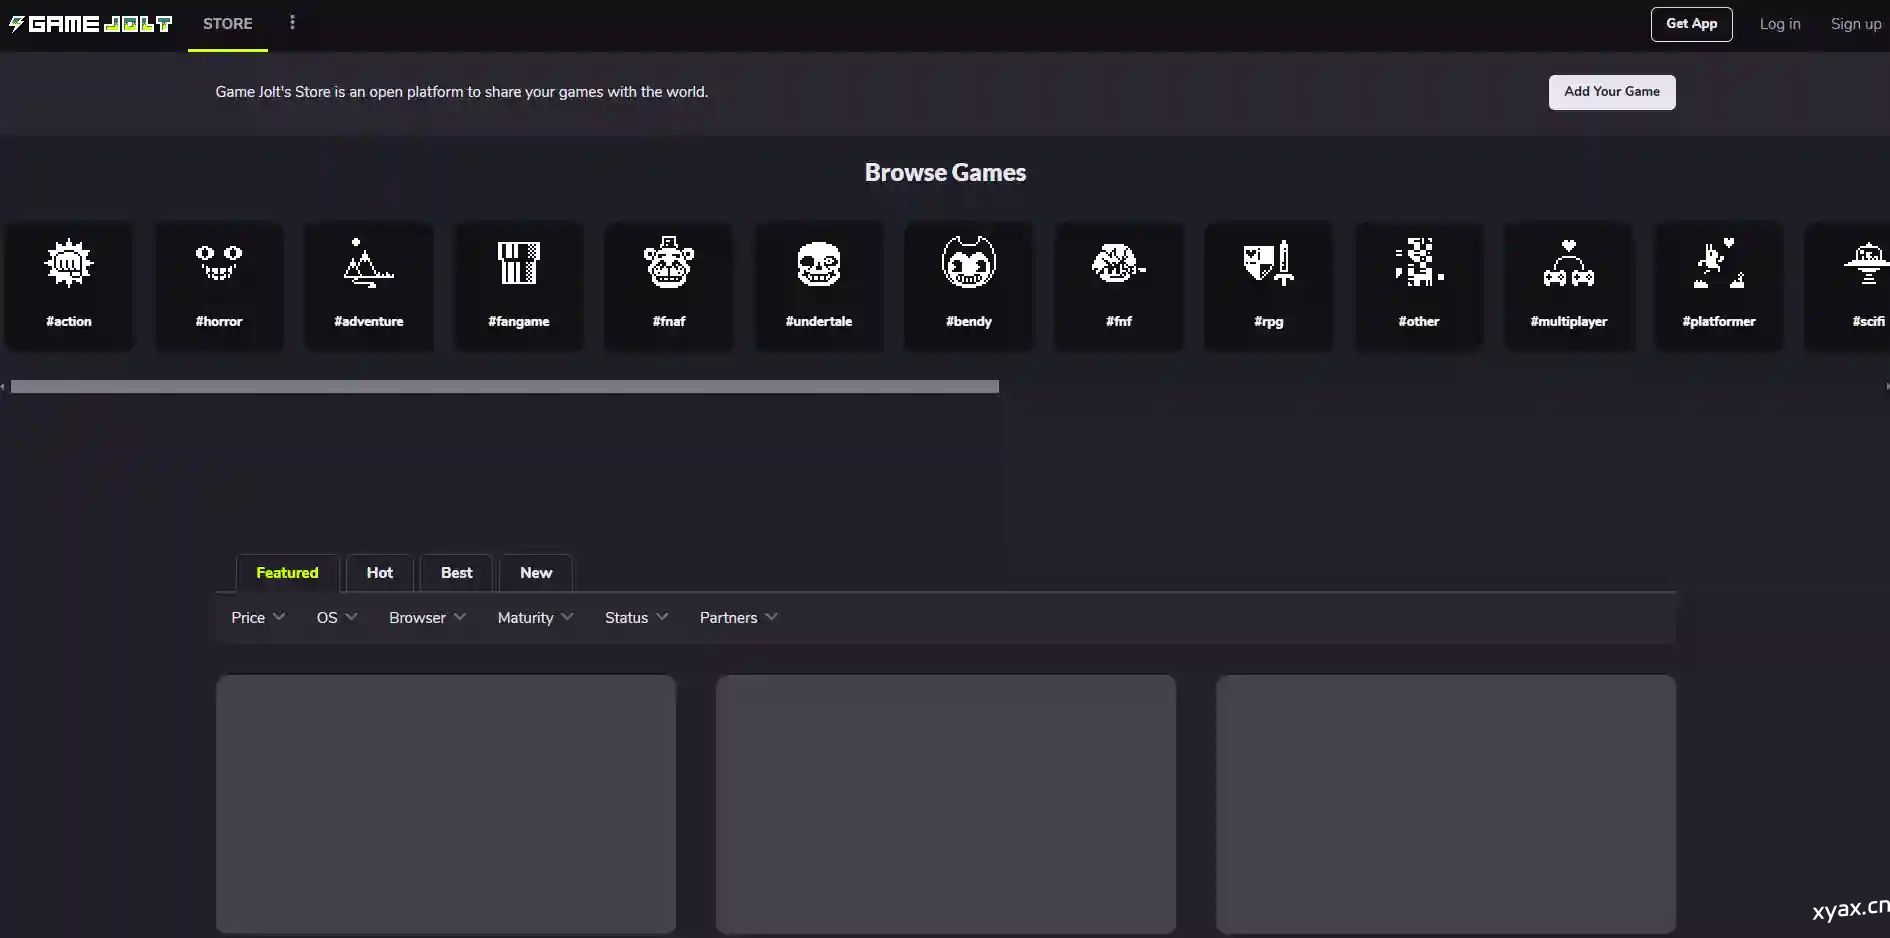Expand the Status filter dropdown

[636, 618]
